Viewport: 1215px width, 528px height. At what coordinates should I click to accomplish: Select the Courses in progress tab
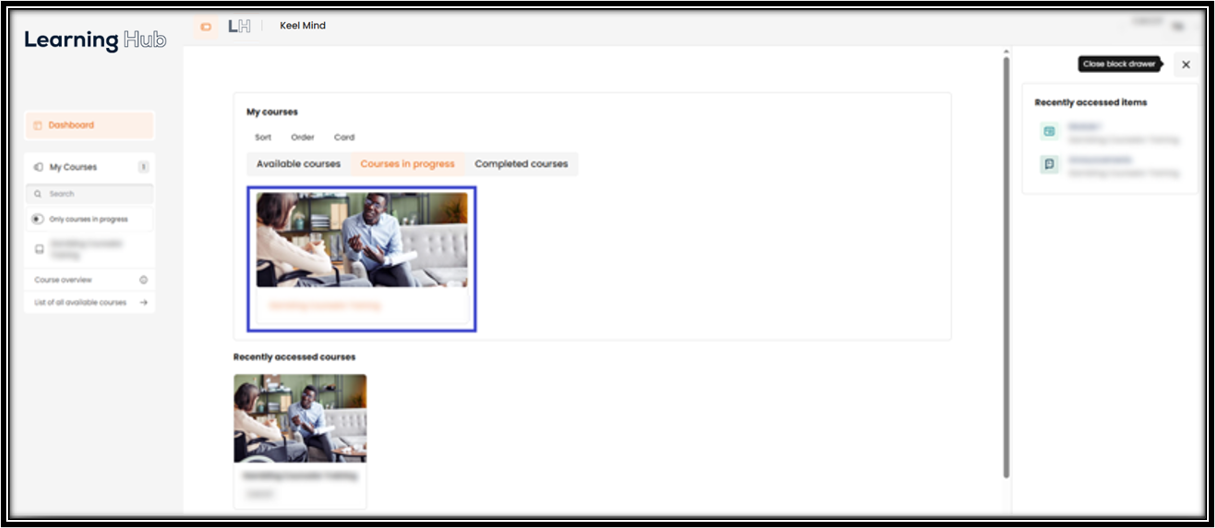(407, 164)
